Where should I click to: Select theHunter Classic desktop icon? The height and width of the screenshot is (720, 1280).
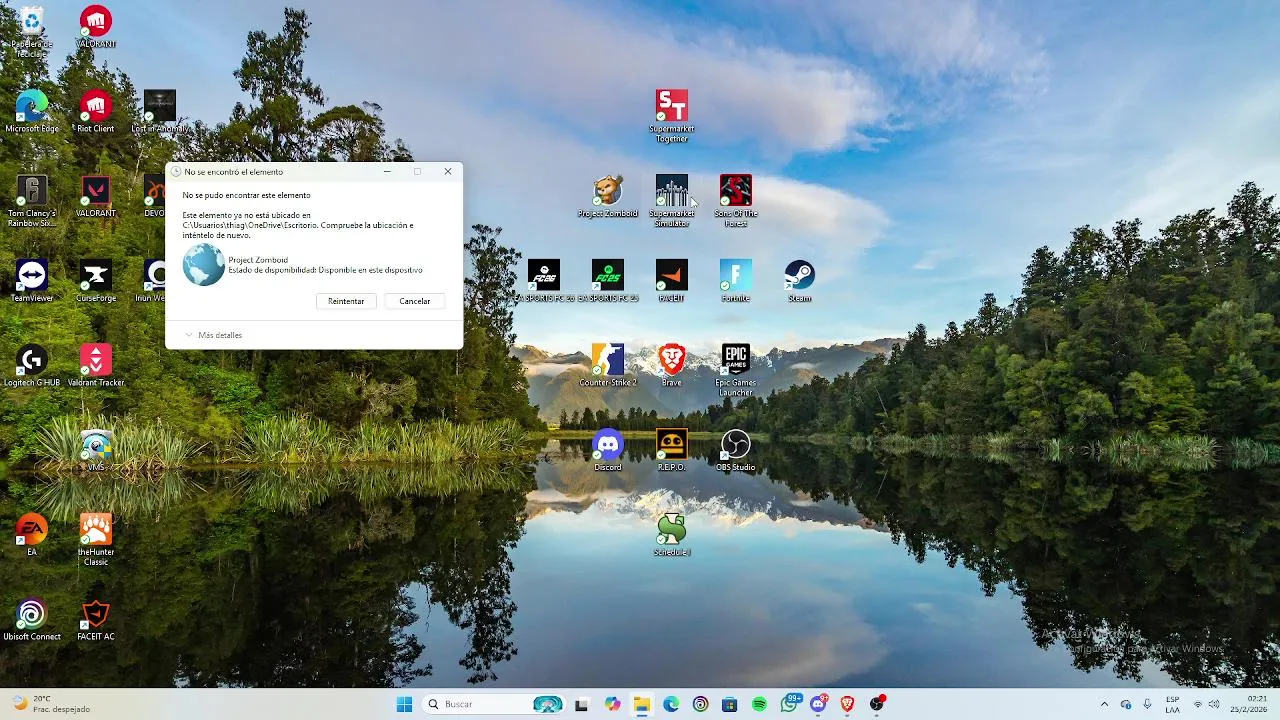(96, 540)
